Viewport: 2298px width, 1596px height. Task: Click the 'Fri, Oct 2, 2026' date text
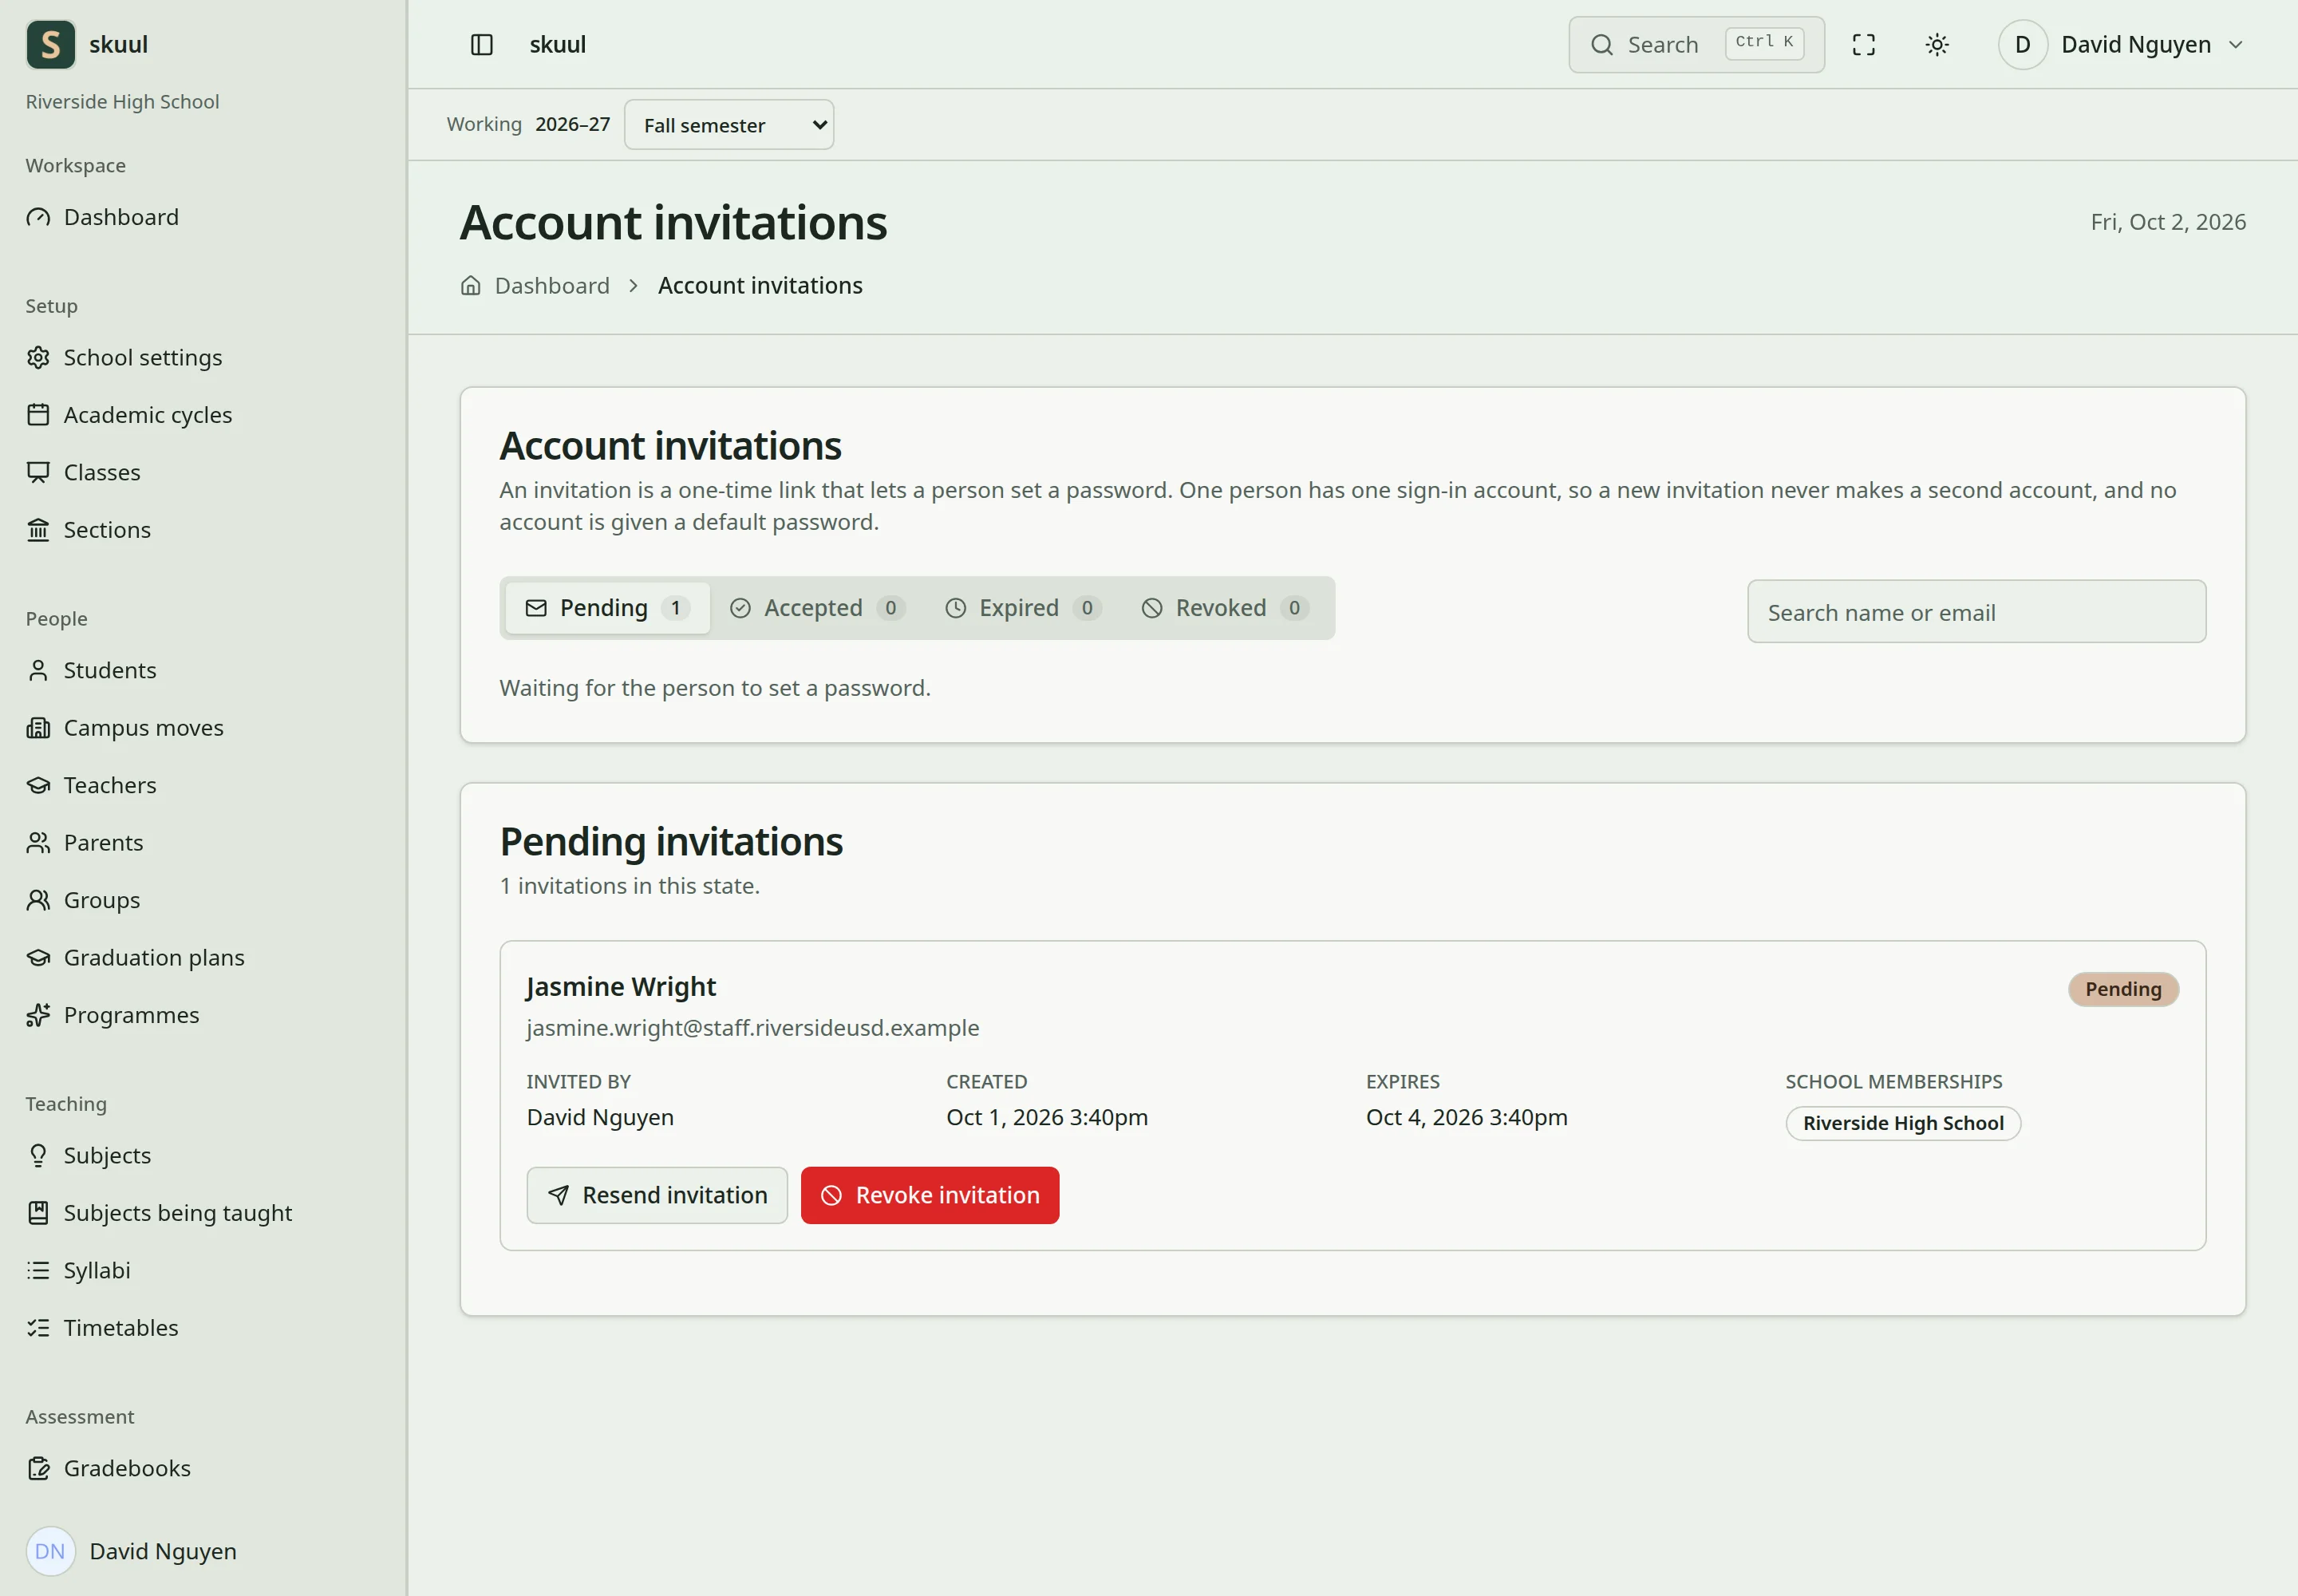point(2168,222)
